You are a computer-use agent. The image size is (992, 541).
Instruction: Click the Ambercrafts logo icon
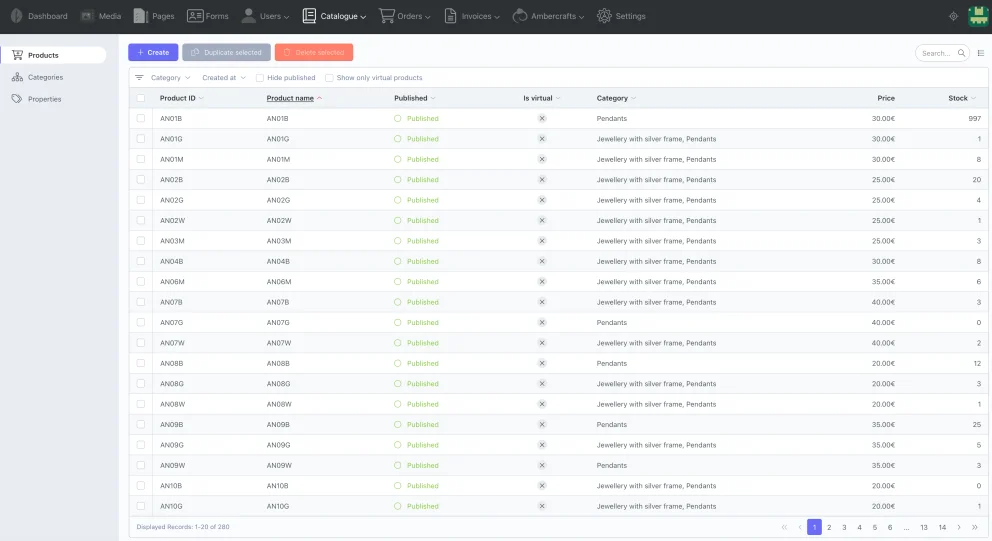tap(520, 16)
